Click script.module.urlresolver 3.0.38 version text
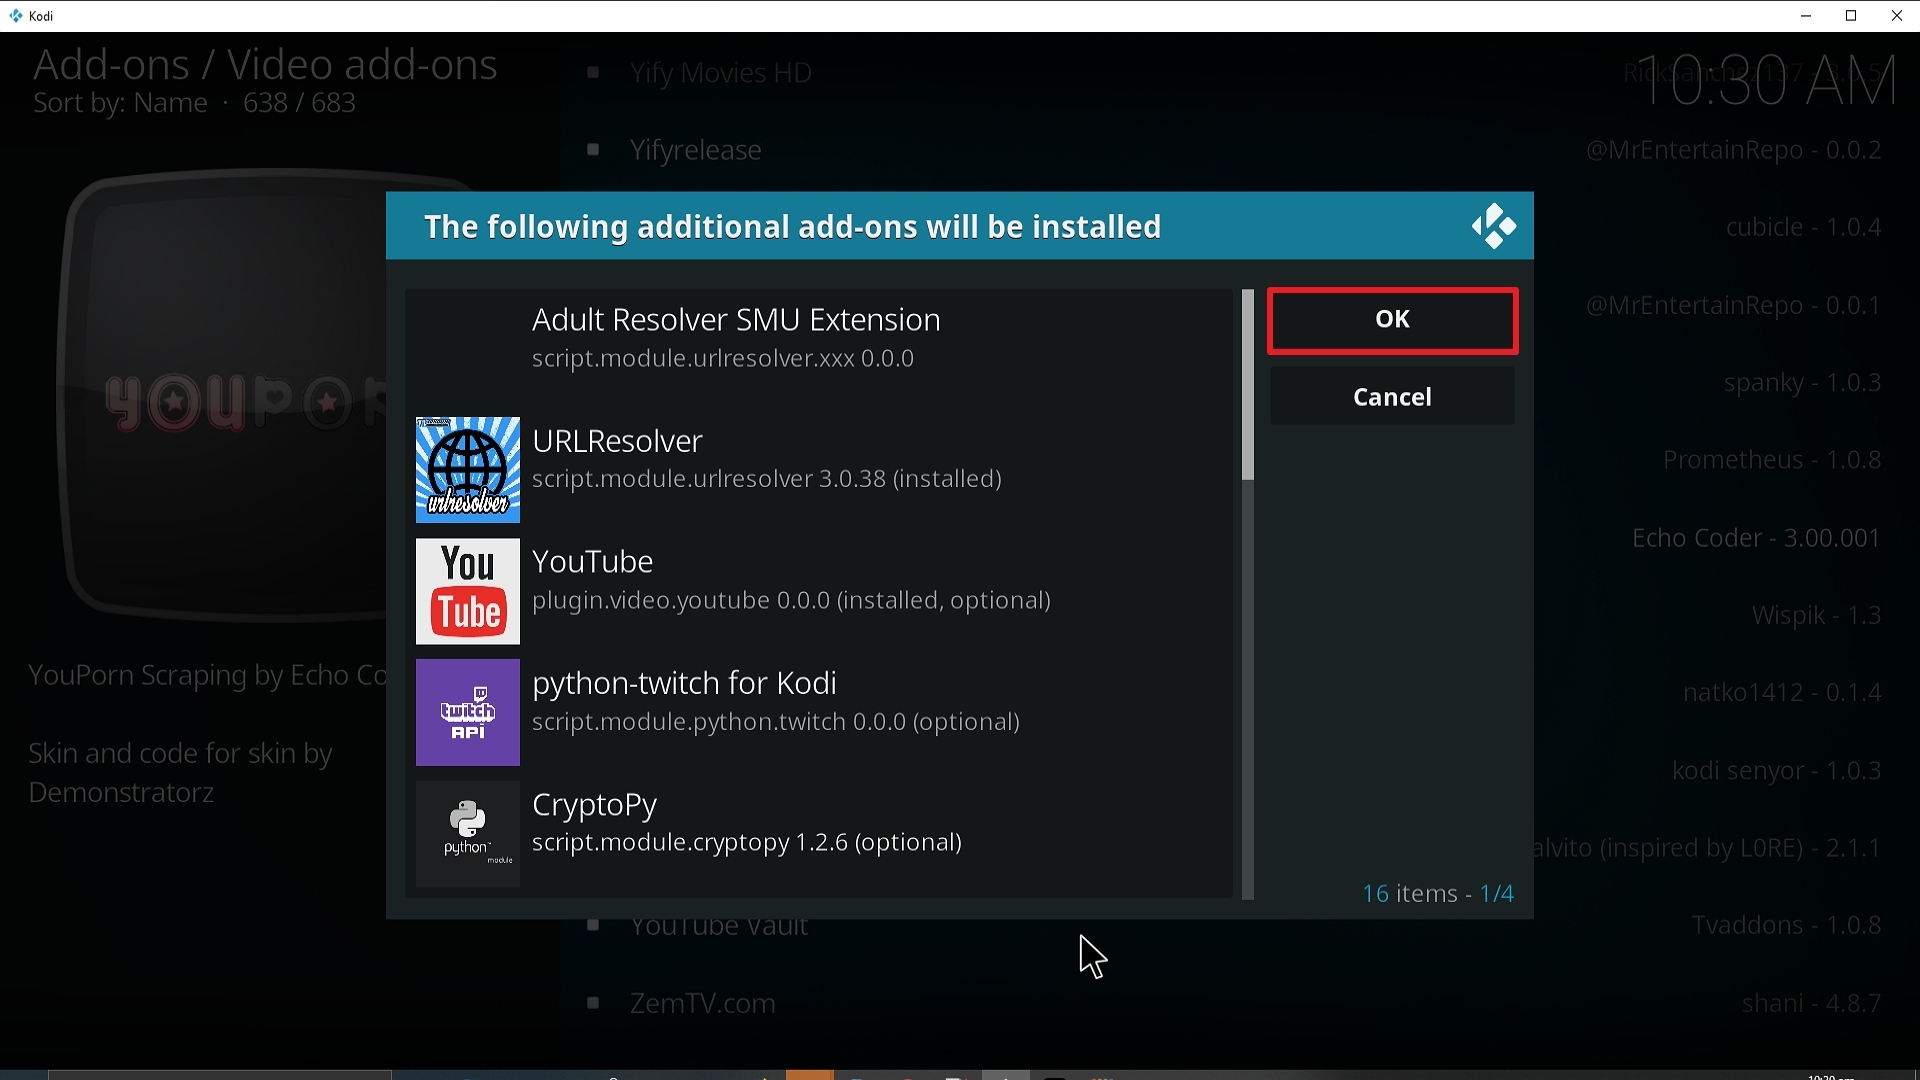The width and height of the screenshot is (1920, 1080). 767,479
